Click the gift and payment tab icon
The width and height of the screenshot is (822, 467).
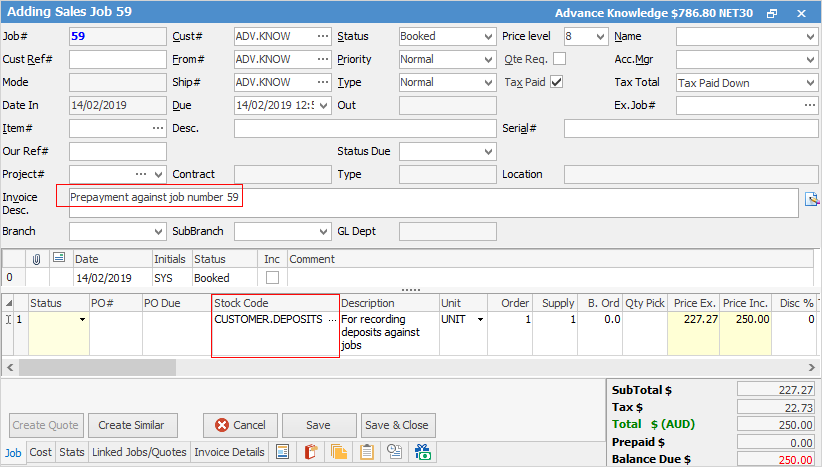tap(423, 452)
